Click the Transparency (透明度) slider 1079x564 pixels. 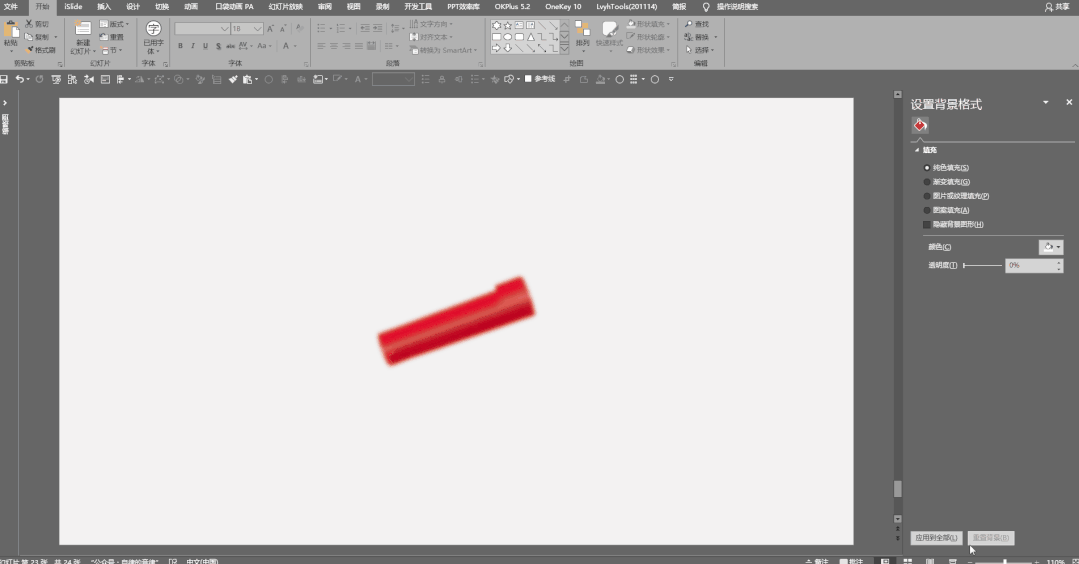(x=983, y=266)
